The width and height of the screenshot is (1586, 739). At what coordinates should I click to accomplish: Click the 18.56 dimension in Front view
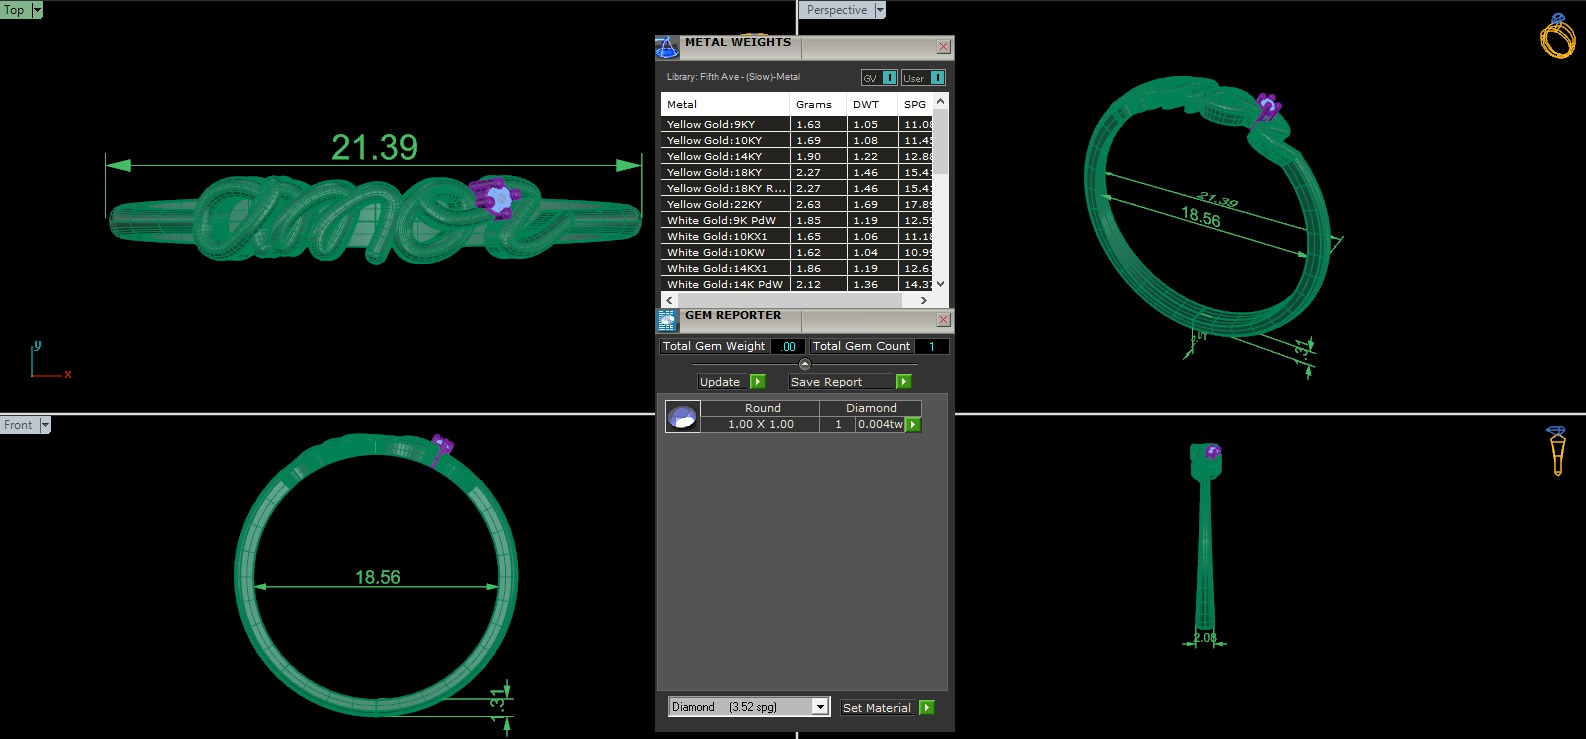(x=378, y=577)
